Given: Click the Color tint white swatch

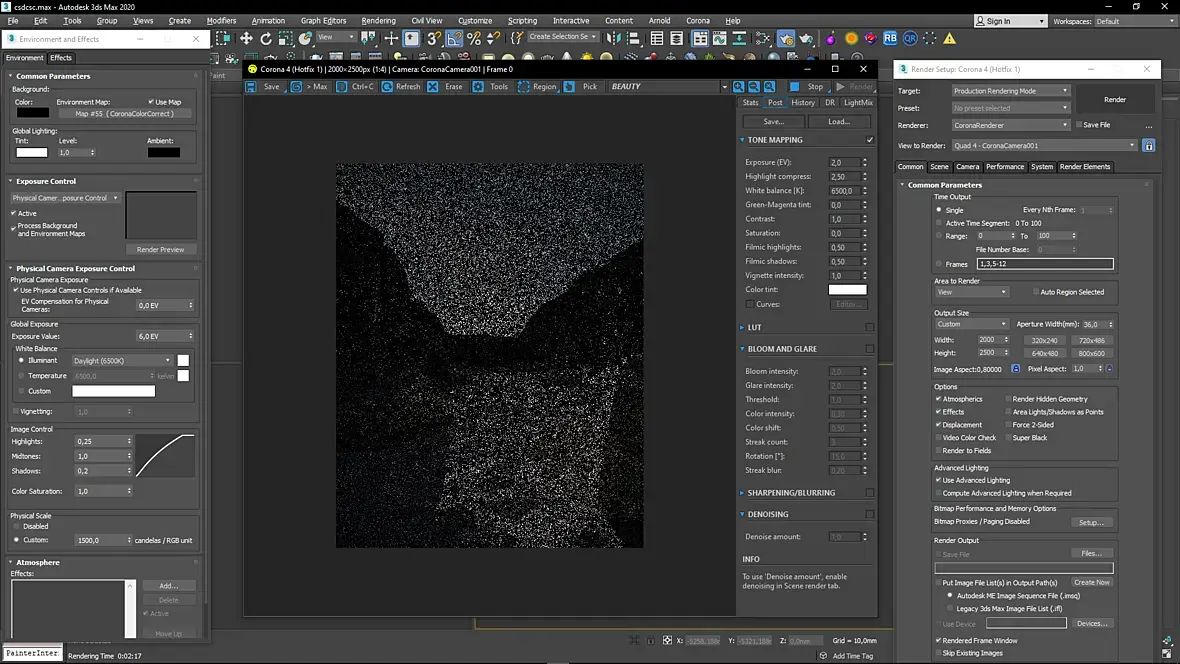Looking at the screenshot, I should click(847, 290).
